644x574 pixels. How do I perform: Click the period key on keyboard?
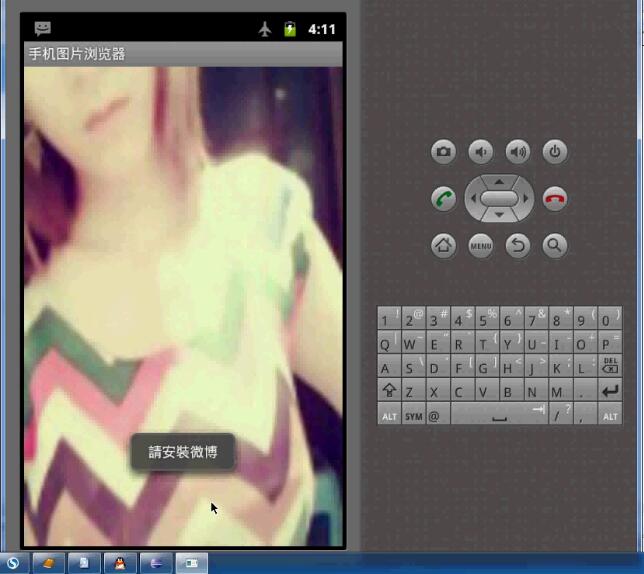(585, 390)
